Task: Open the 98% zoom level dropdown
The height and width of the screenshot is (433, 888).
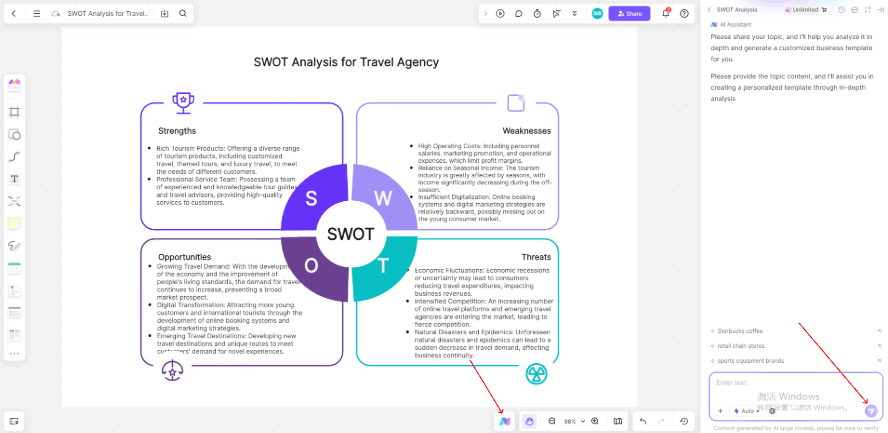Action: [574, 422]
